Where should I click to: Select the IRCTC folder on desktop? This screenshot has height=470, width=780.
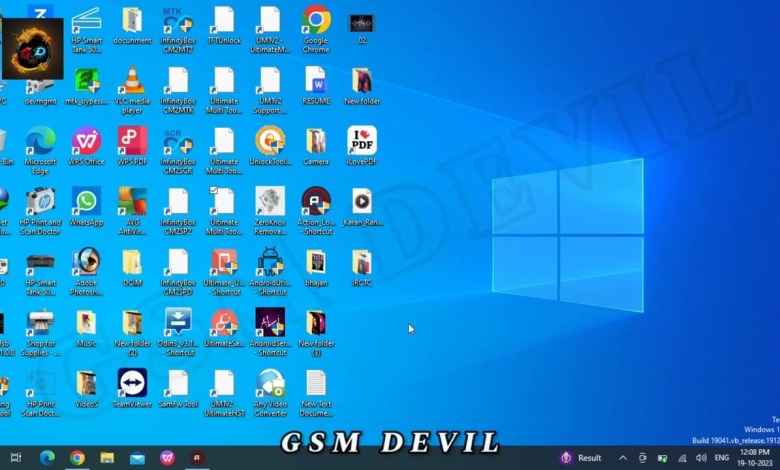click(x=361, y=262)
